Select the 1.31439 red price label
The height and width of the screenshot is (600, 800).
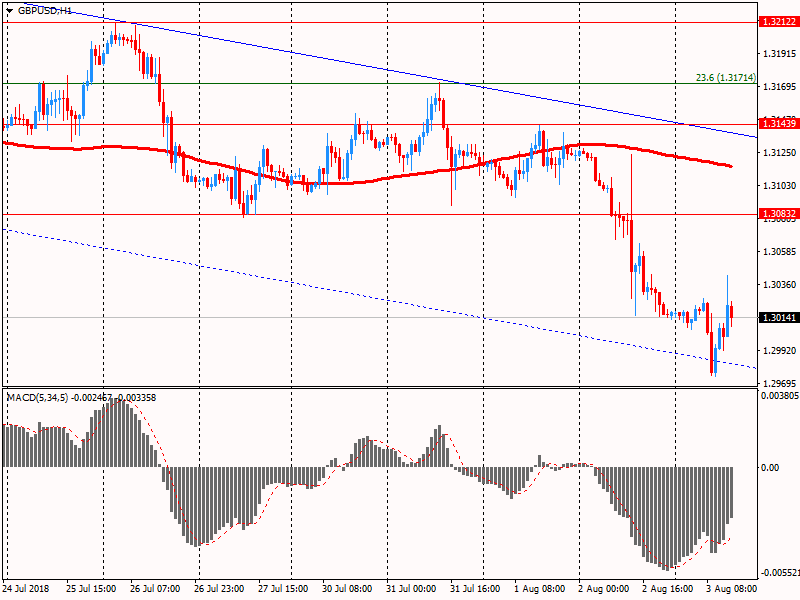(x=779, y=123)
